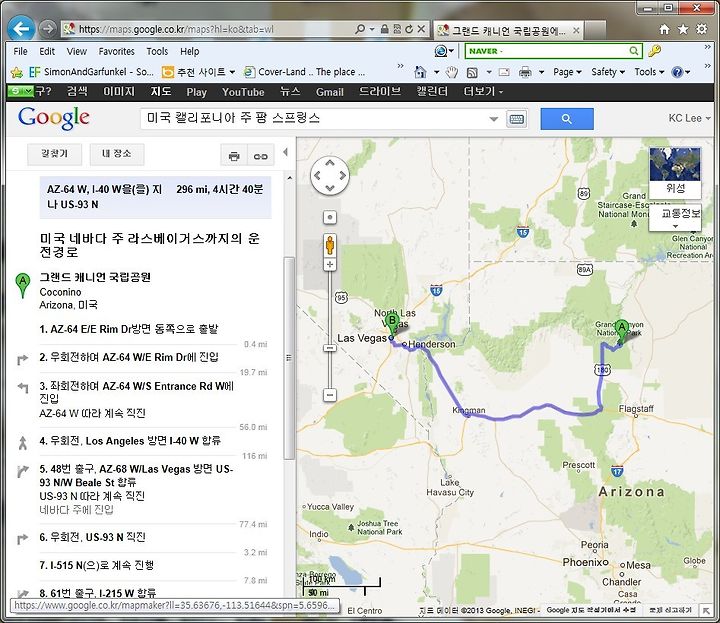Image resolution: width=720 pixels, height=623 pixels.
Task: Click the my-location button on map
Action: (x=330, y=217)
